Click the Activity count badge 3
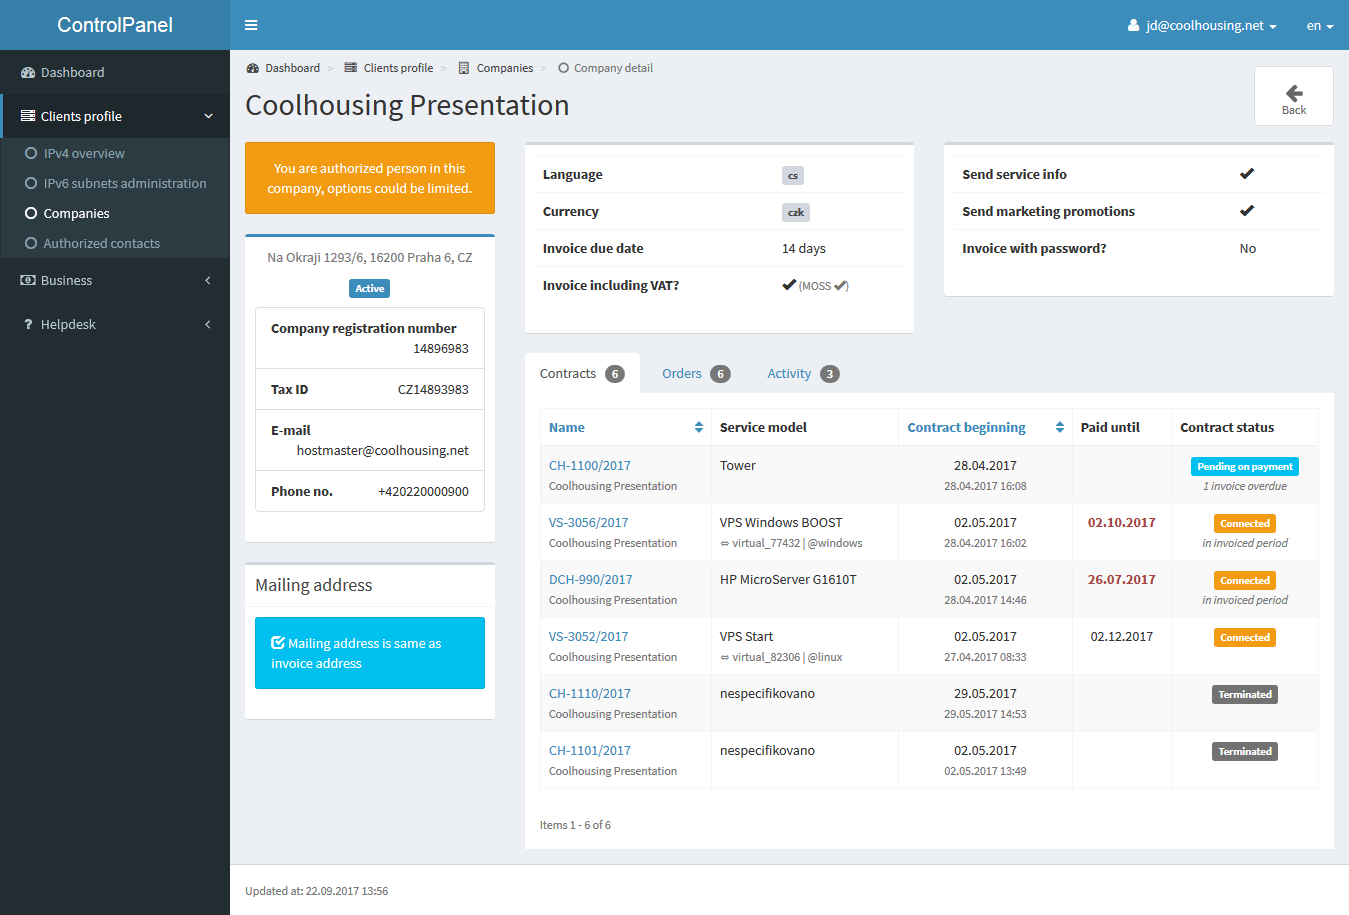 pos(829,374)
